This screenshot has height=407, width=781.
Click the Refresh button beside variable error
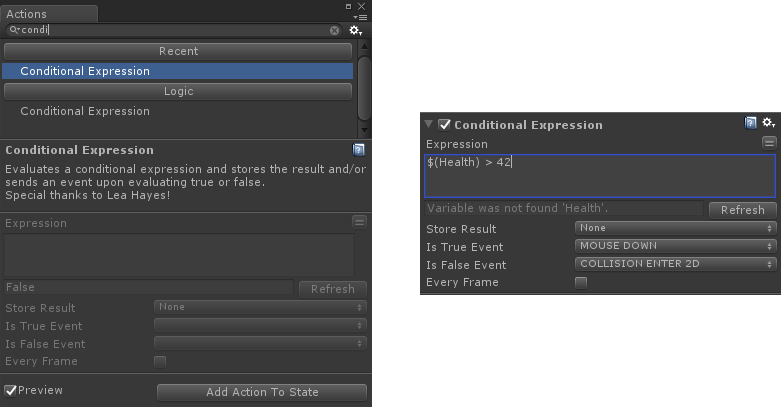point(742,210)
